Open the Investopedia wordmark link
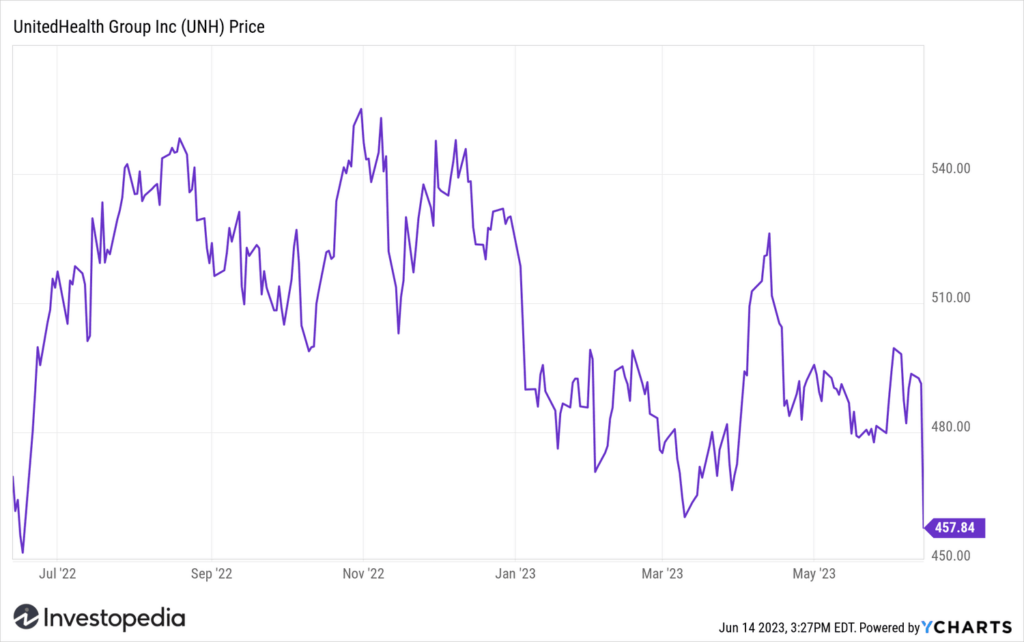The image size is (1024, 642). click(x=114, y=618)
